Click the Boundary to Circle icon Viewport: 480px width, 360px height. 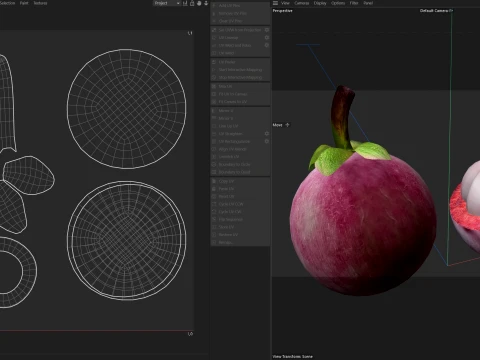click(x=214, y=164)
